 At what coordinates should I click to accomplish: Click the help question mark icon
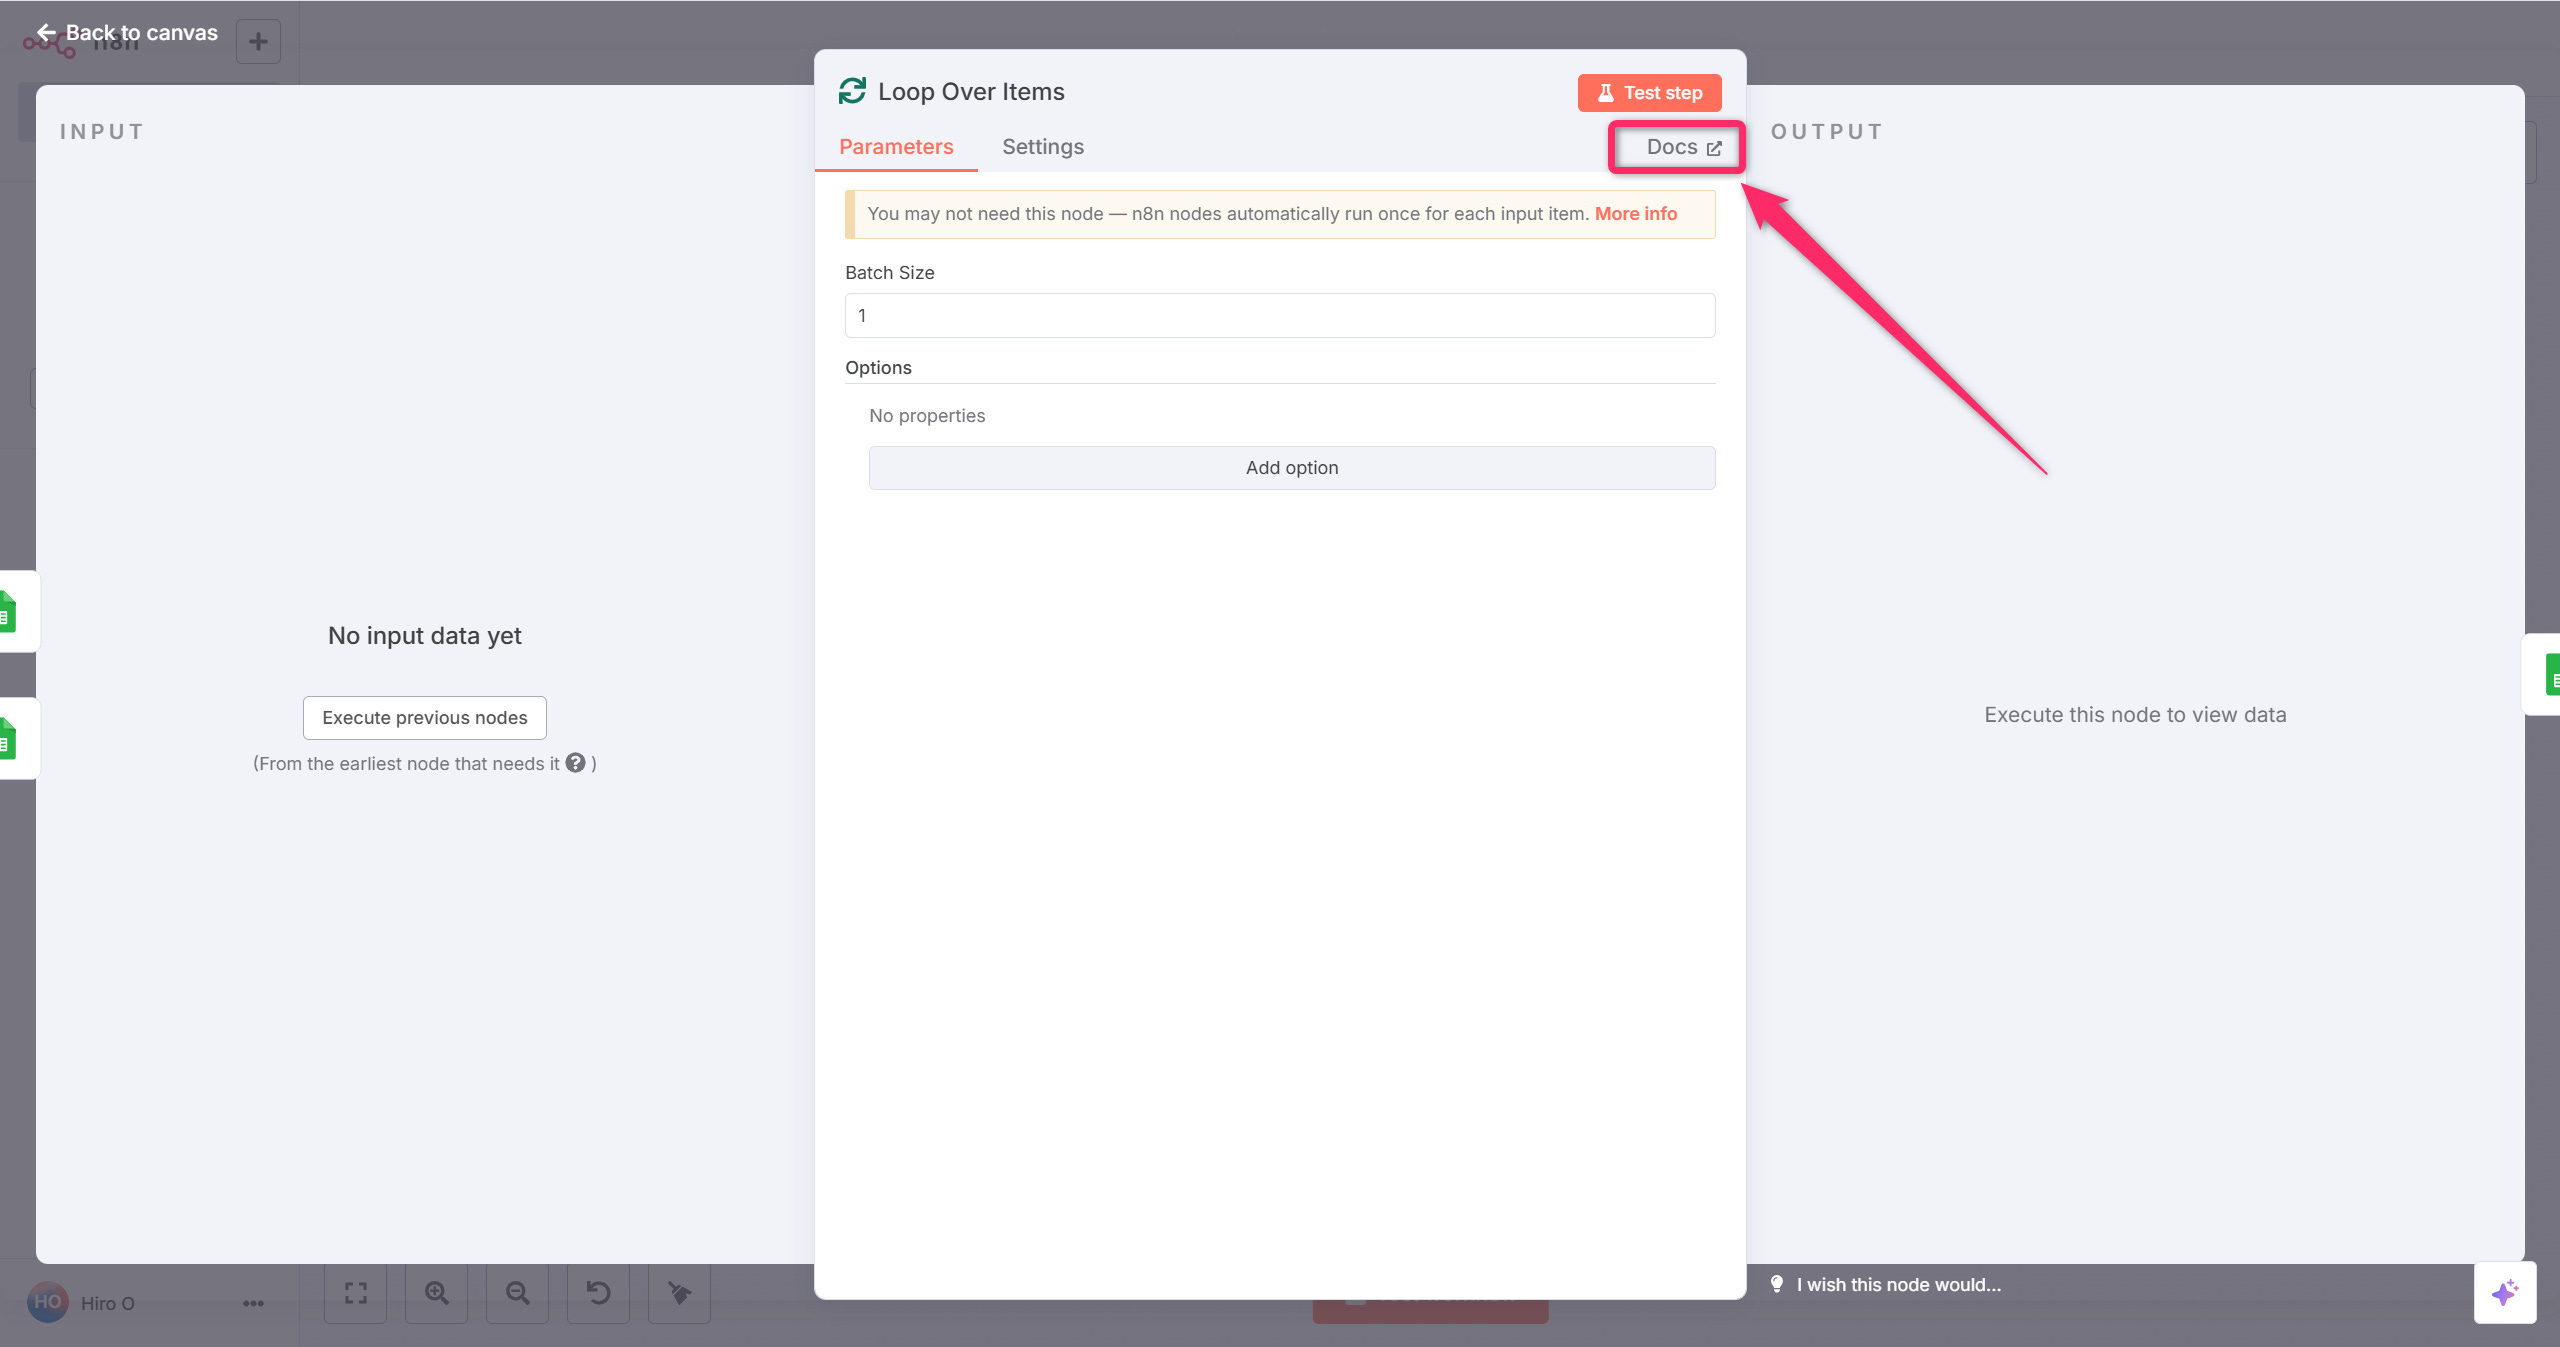point(575,763)
